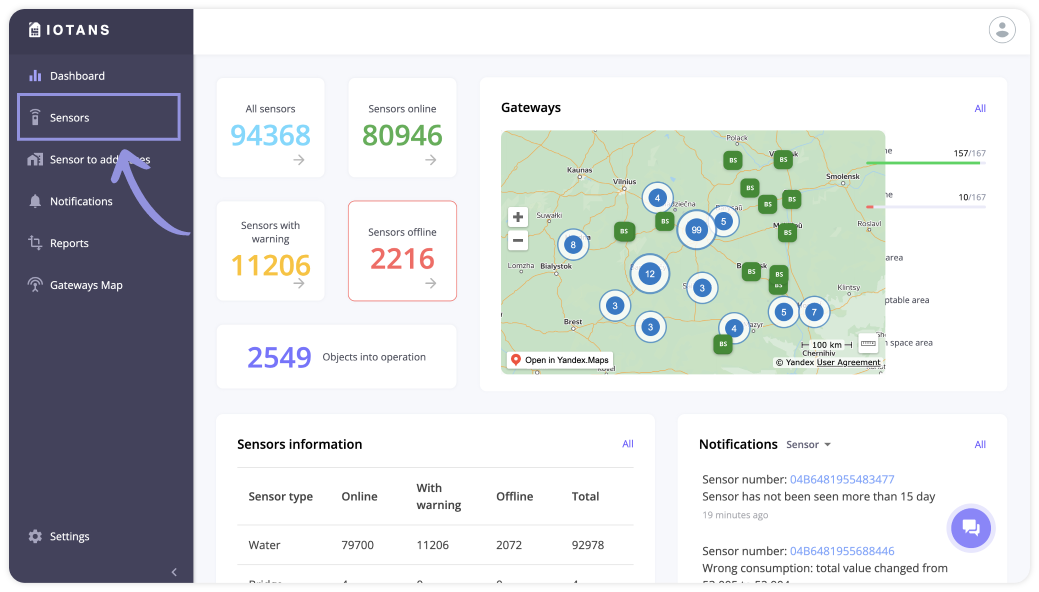Zoom in on the gateways map
Viewport: 1039px width, 592px height.
[x=518, y=217]
